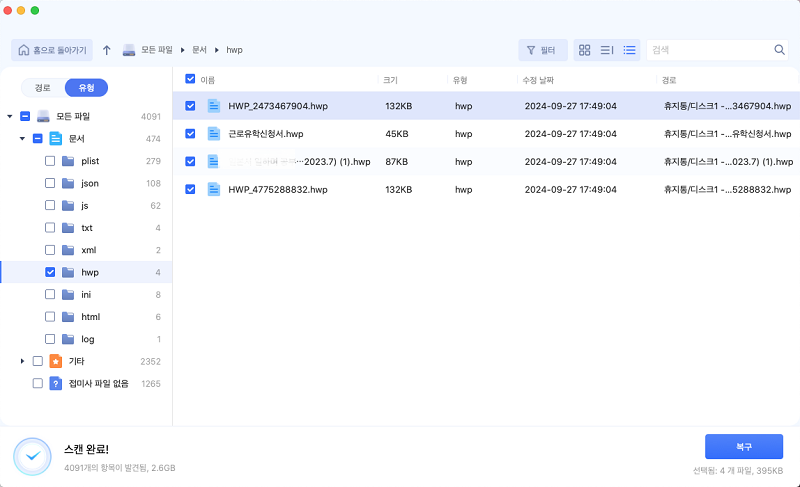Toggle the hwp folder checkbox

pos(50,272)
